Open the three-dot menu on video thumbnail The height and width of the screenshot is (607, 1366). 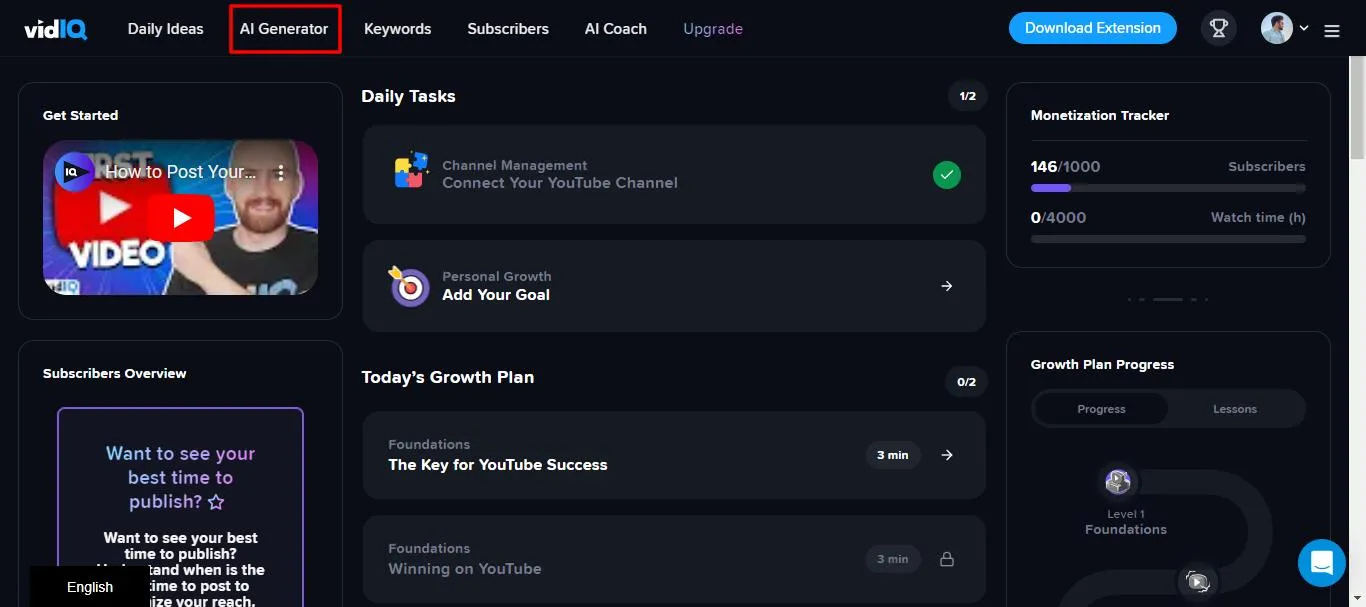(281, 172)
